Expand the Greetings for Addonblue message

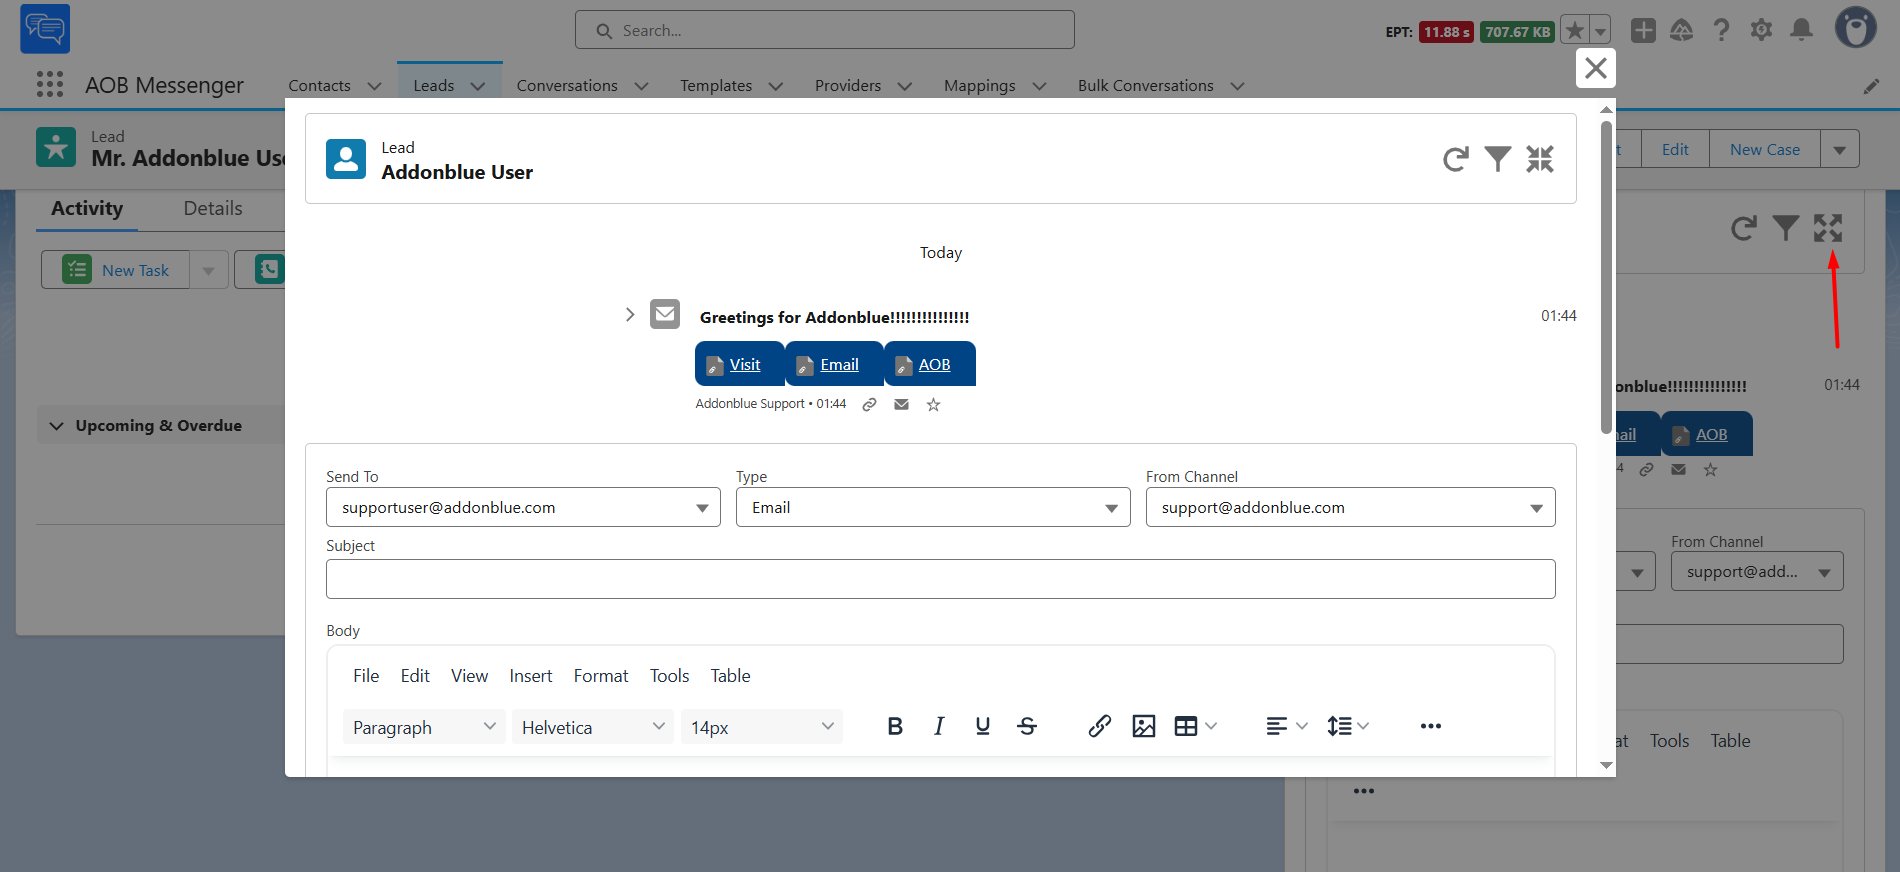click(629, 315)
